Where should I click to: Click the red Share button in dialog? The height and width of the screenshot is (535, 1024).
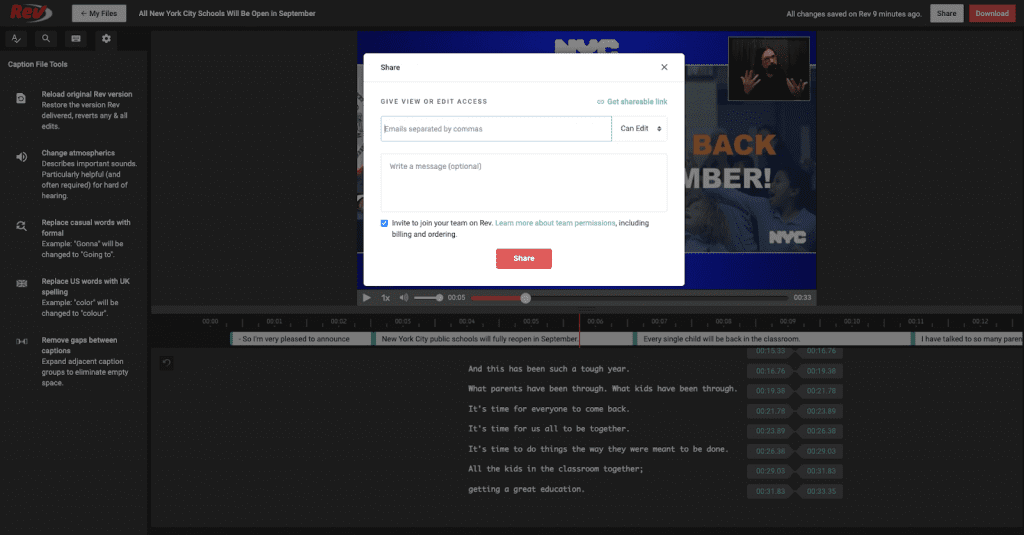pyautogui.click(x=524, y=259)
